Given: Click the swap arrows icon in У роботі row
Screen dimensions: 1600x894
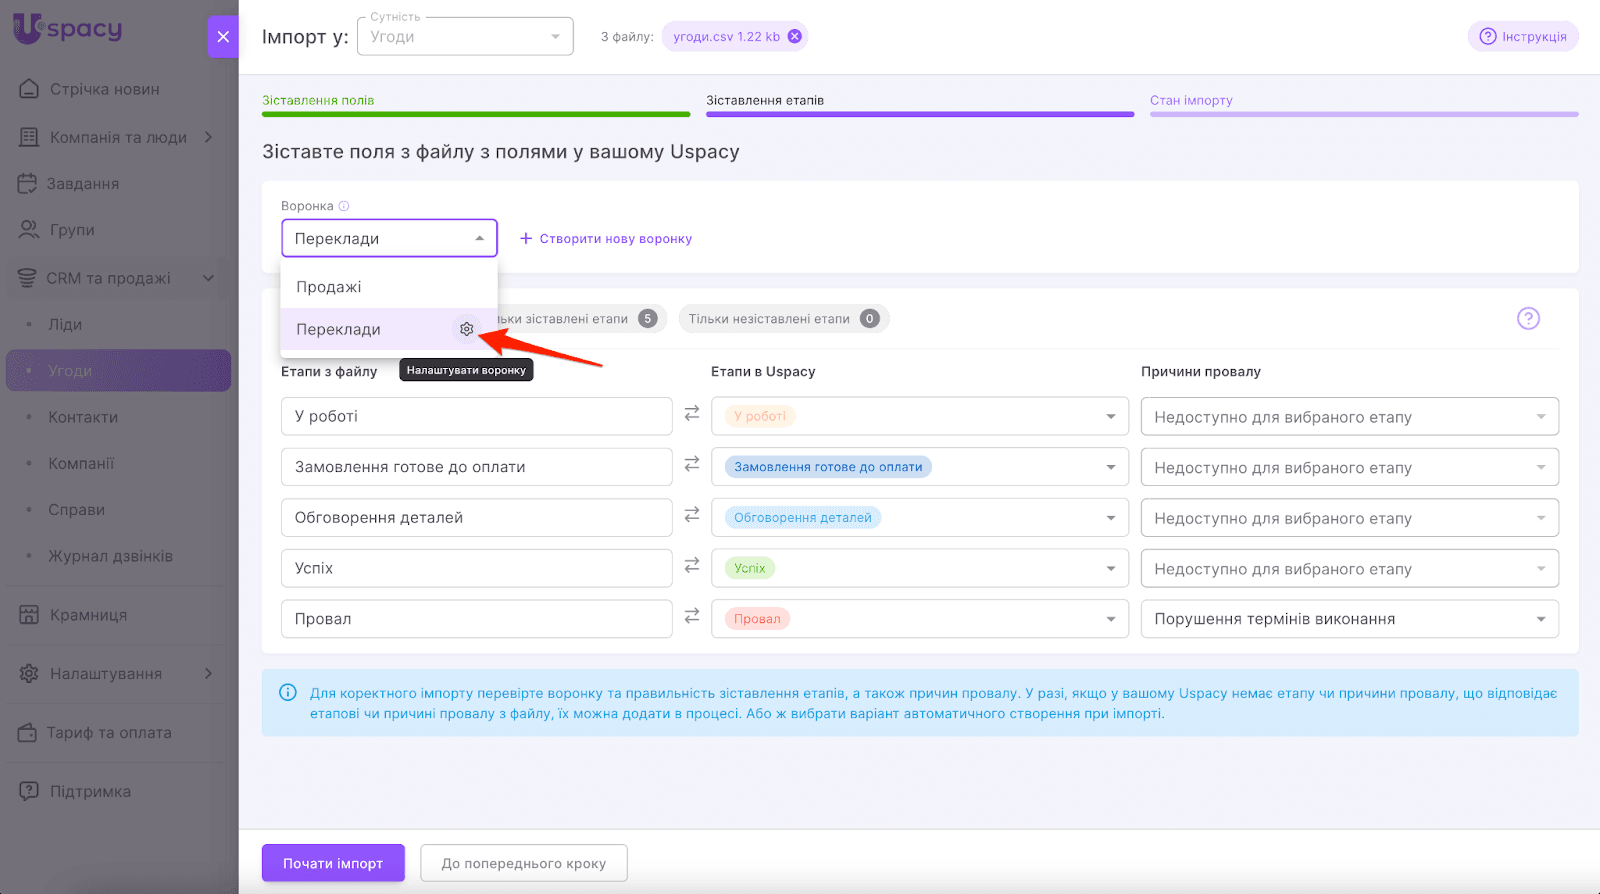Looking at the screenshot, I should point(692,414).
